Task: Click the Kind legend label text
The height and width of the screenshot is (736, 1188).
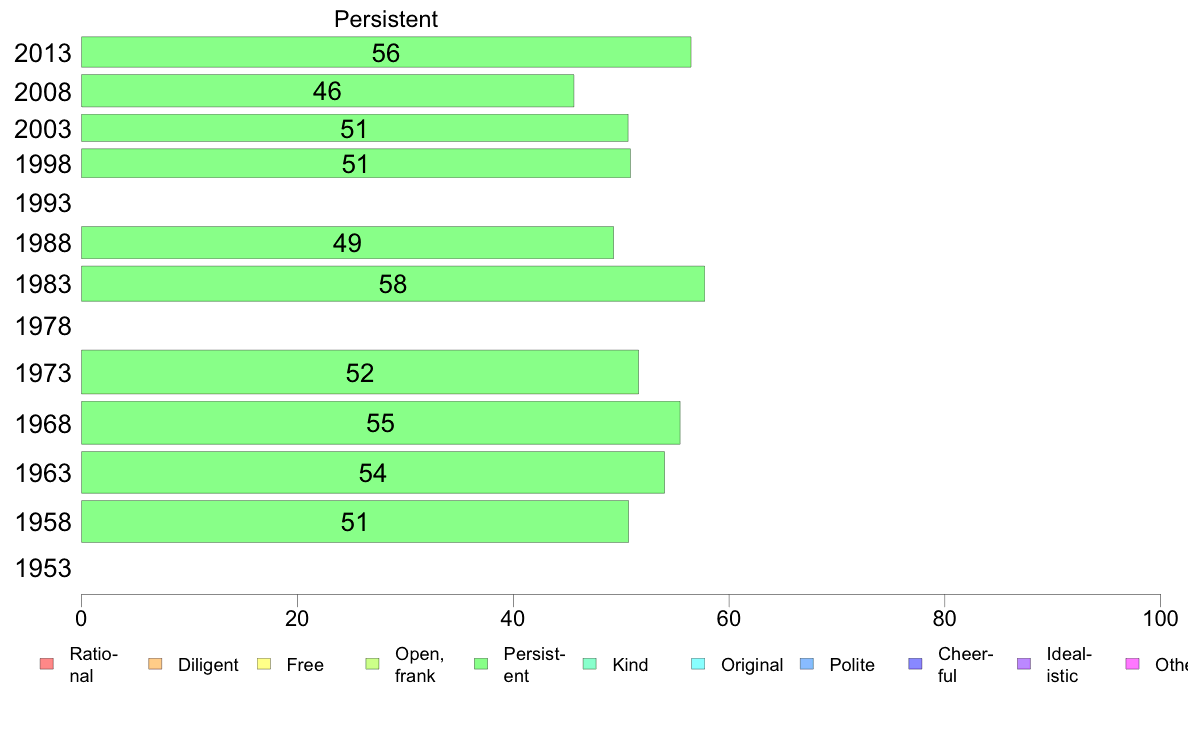Action: click(630, 665)
